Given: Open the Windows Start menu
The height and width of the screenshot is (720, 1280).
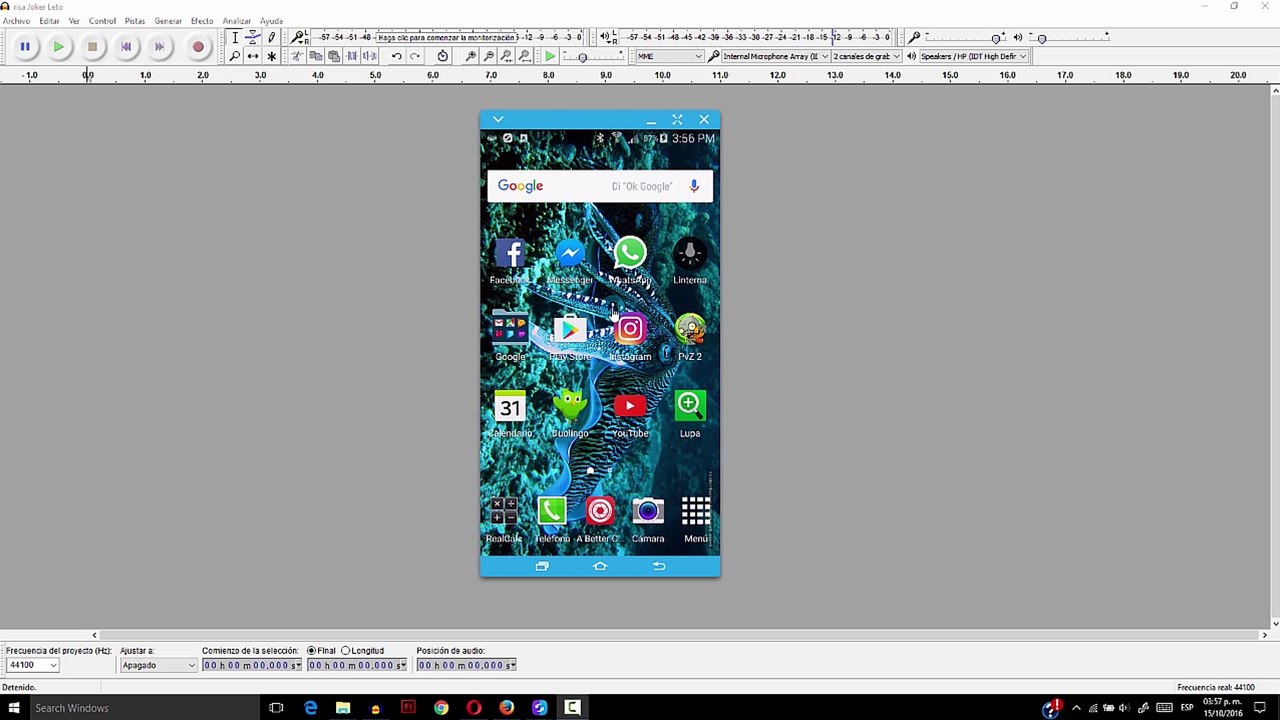Looking at the screenshot, I should point(14,708).
